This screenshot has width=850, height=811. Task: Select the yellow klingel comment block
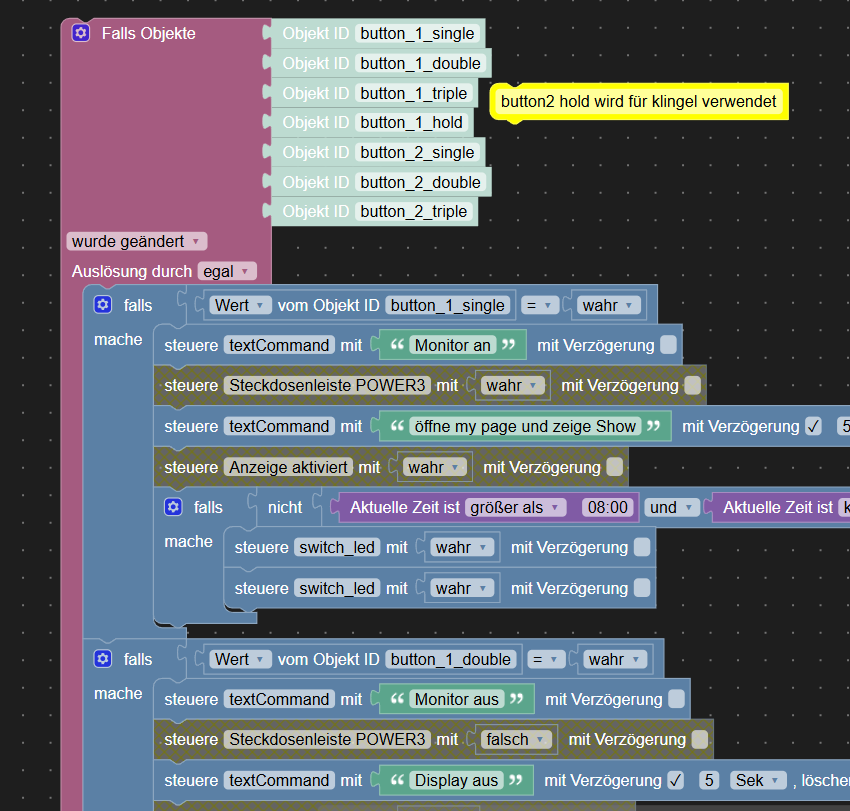pyautogui.click(x=640, y=102)
